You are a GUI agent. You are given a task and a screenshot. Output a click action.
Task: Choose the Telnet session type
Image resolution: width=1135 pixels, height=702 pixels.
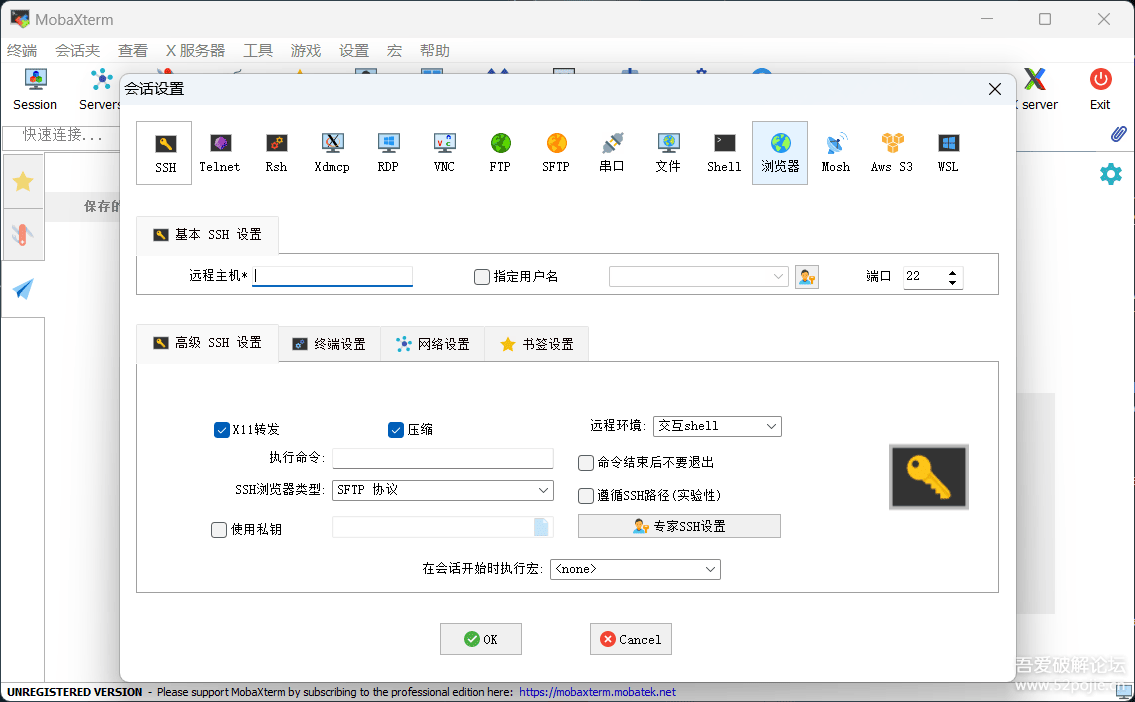pyautogui.click(x=219, y=152)
